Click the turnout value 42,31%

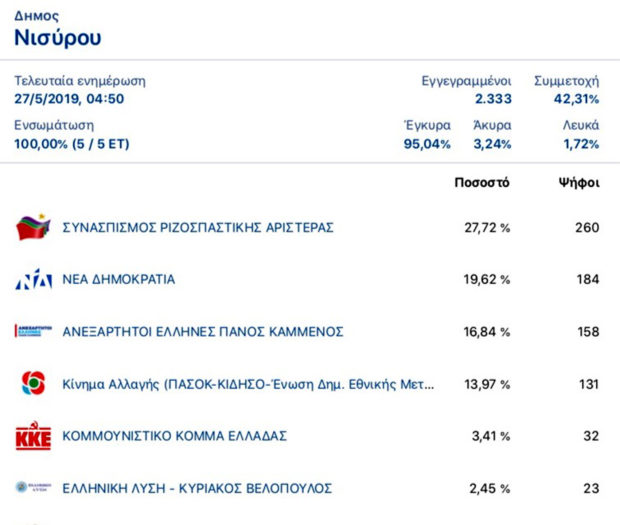(x=577, y=99)
